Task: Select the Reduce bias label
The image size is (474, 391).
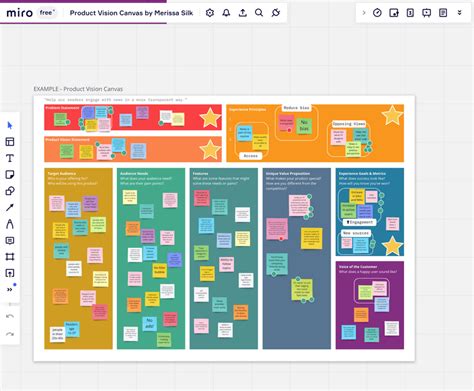Action: (x=297, y=108)
